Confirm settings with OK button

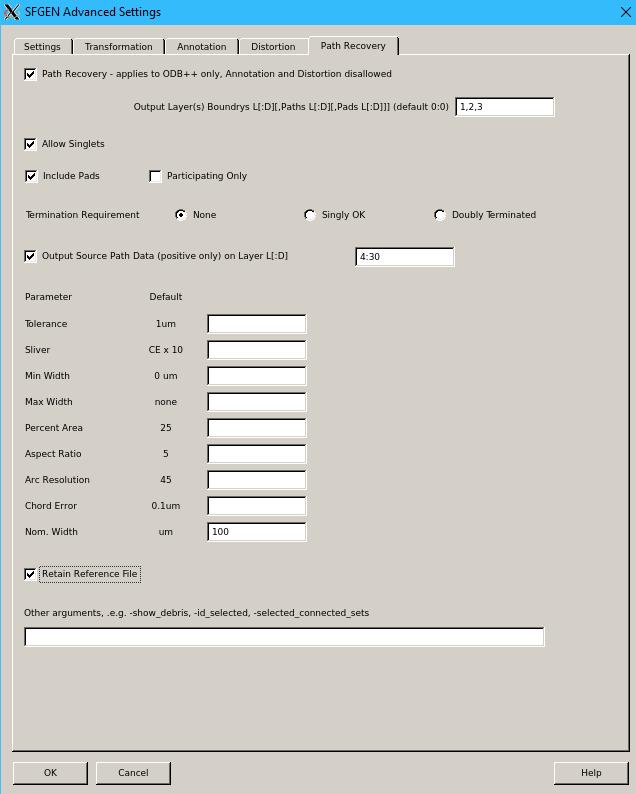[50, 773]
